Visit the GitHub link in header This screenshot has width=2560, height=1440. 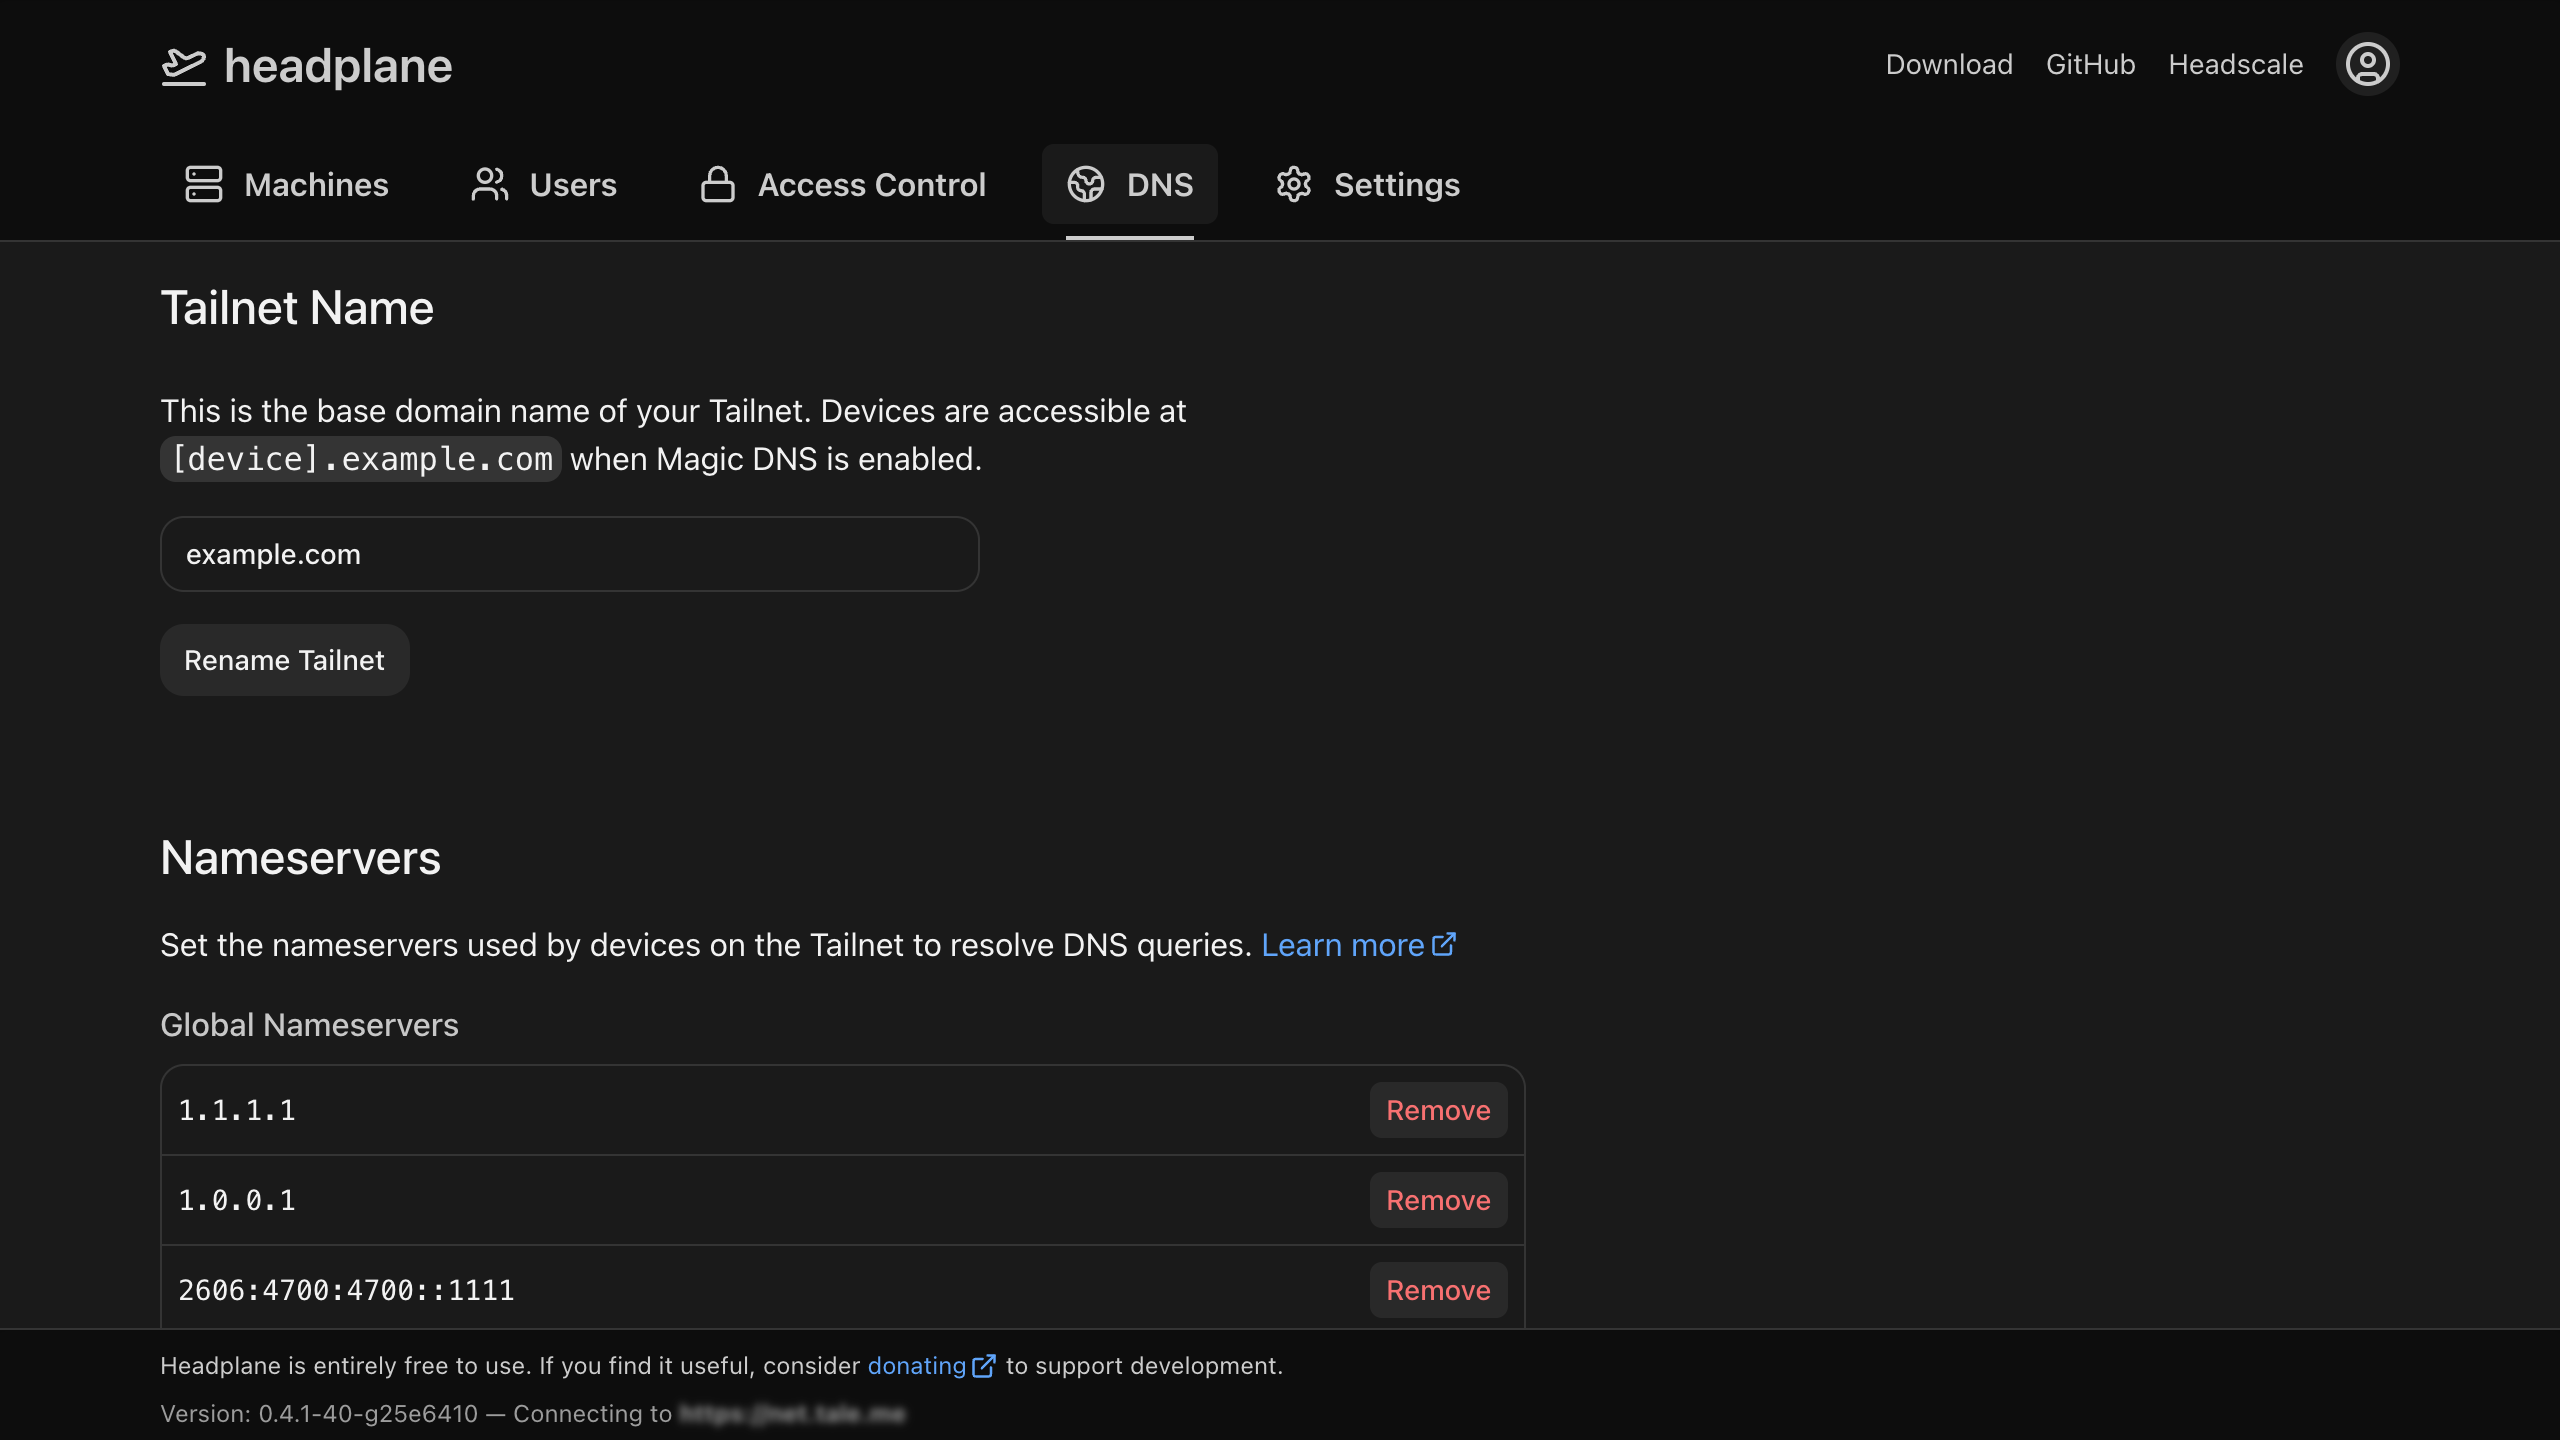pyautogui.click(x=2090, y=64)
